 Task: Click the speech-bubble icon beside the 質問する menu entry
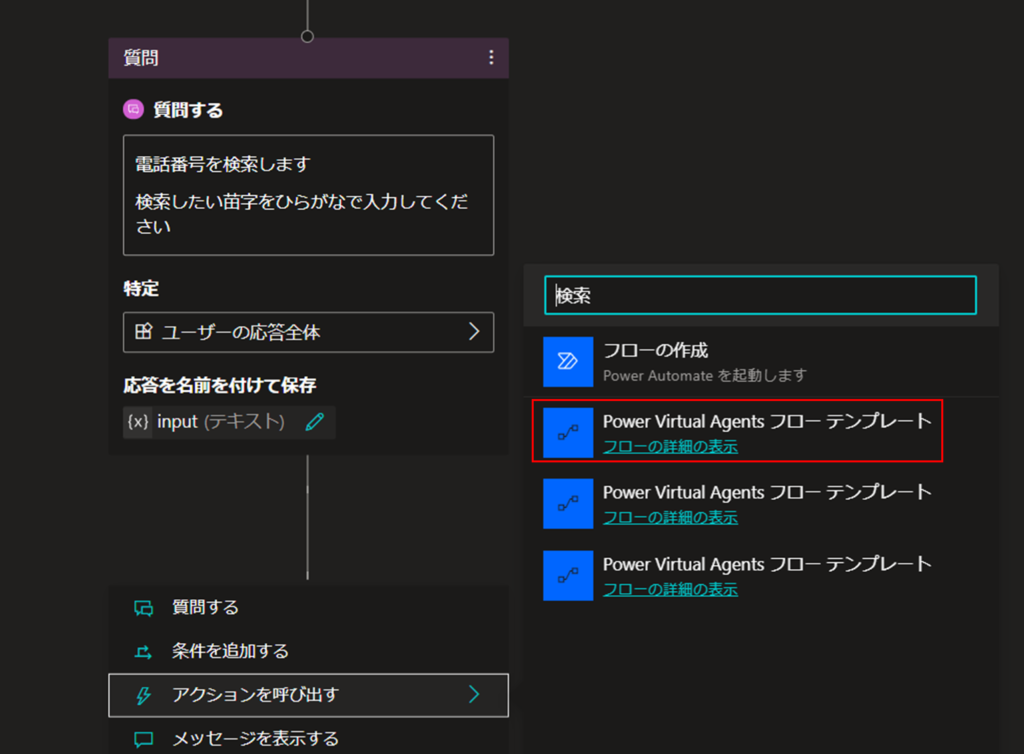144,608
